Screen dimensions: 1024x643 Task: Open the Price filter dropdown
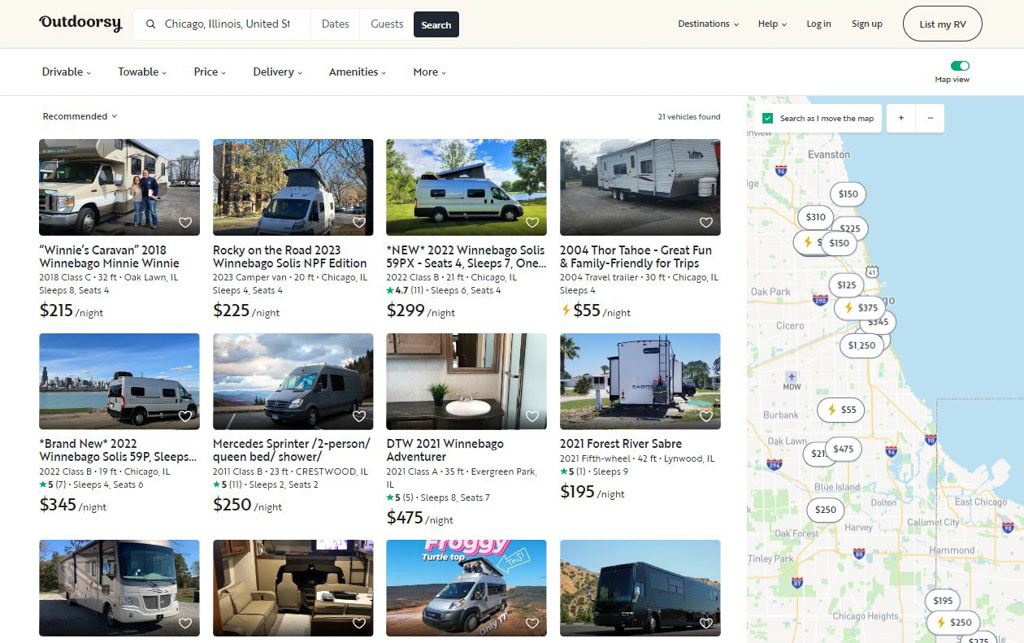click(208, 72)
